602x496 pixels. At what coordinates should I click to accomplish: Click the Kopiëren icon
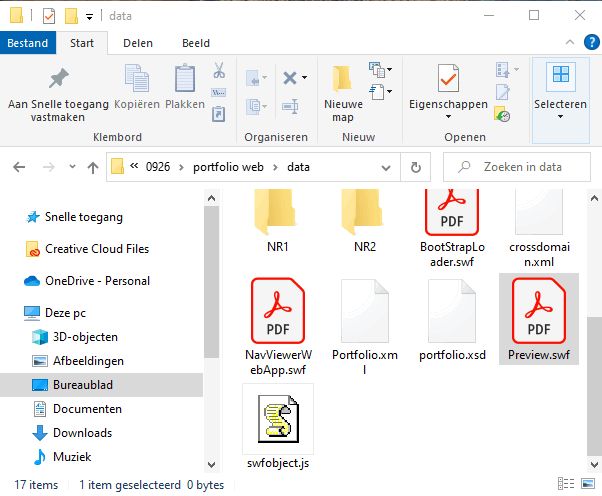click(x=137, y=78)
